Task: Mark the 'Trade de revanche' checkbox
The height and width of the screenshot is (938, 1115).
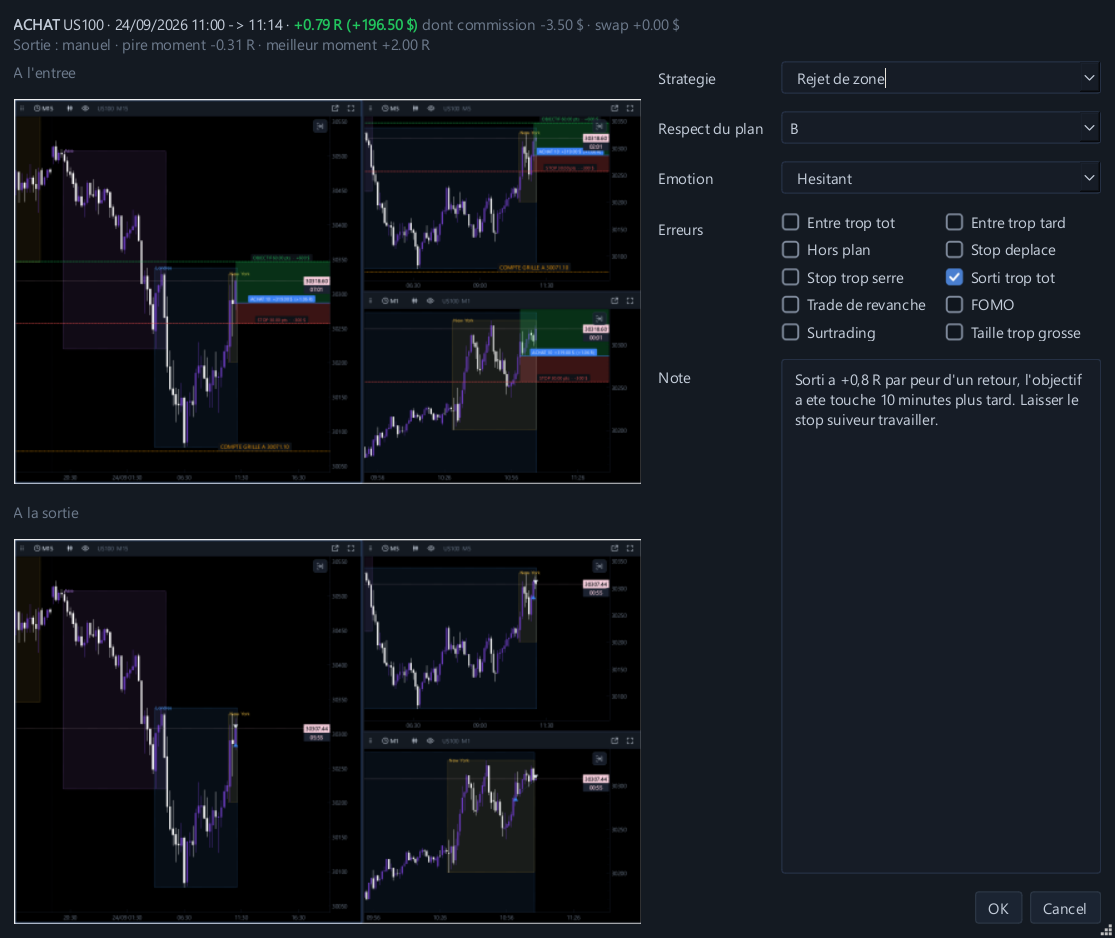Action: (791, 304)
